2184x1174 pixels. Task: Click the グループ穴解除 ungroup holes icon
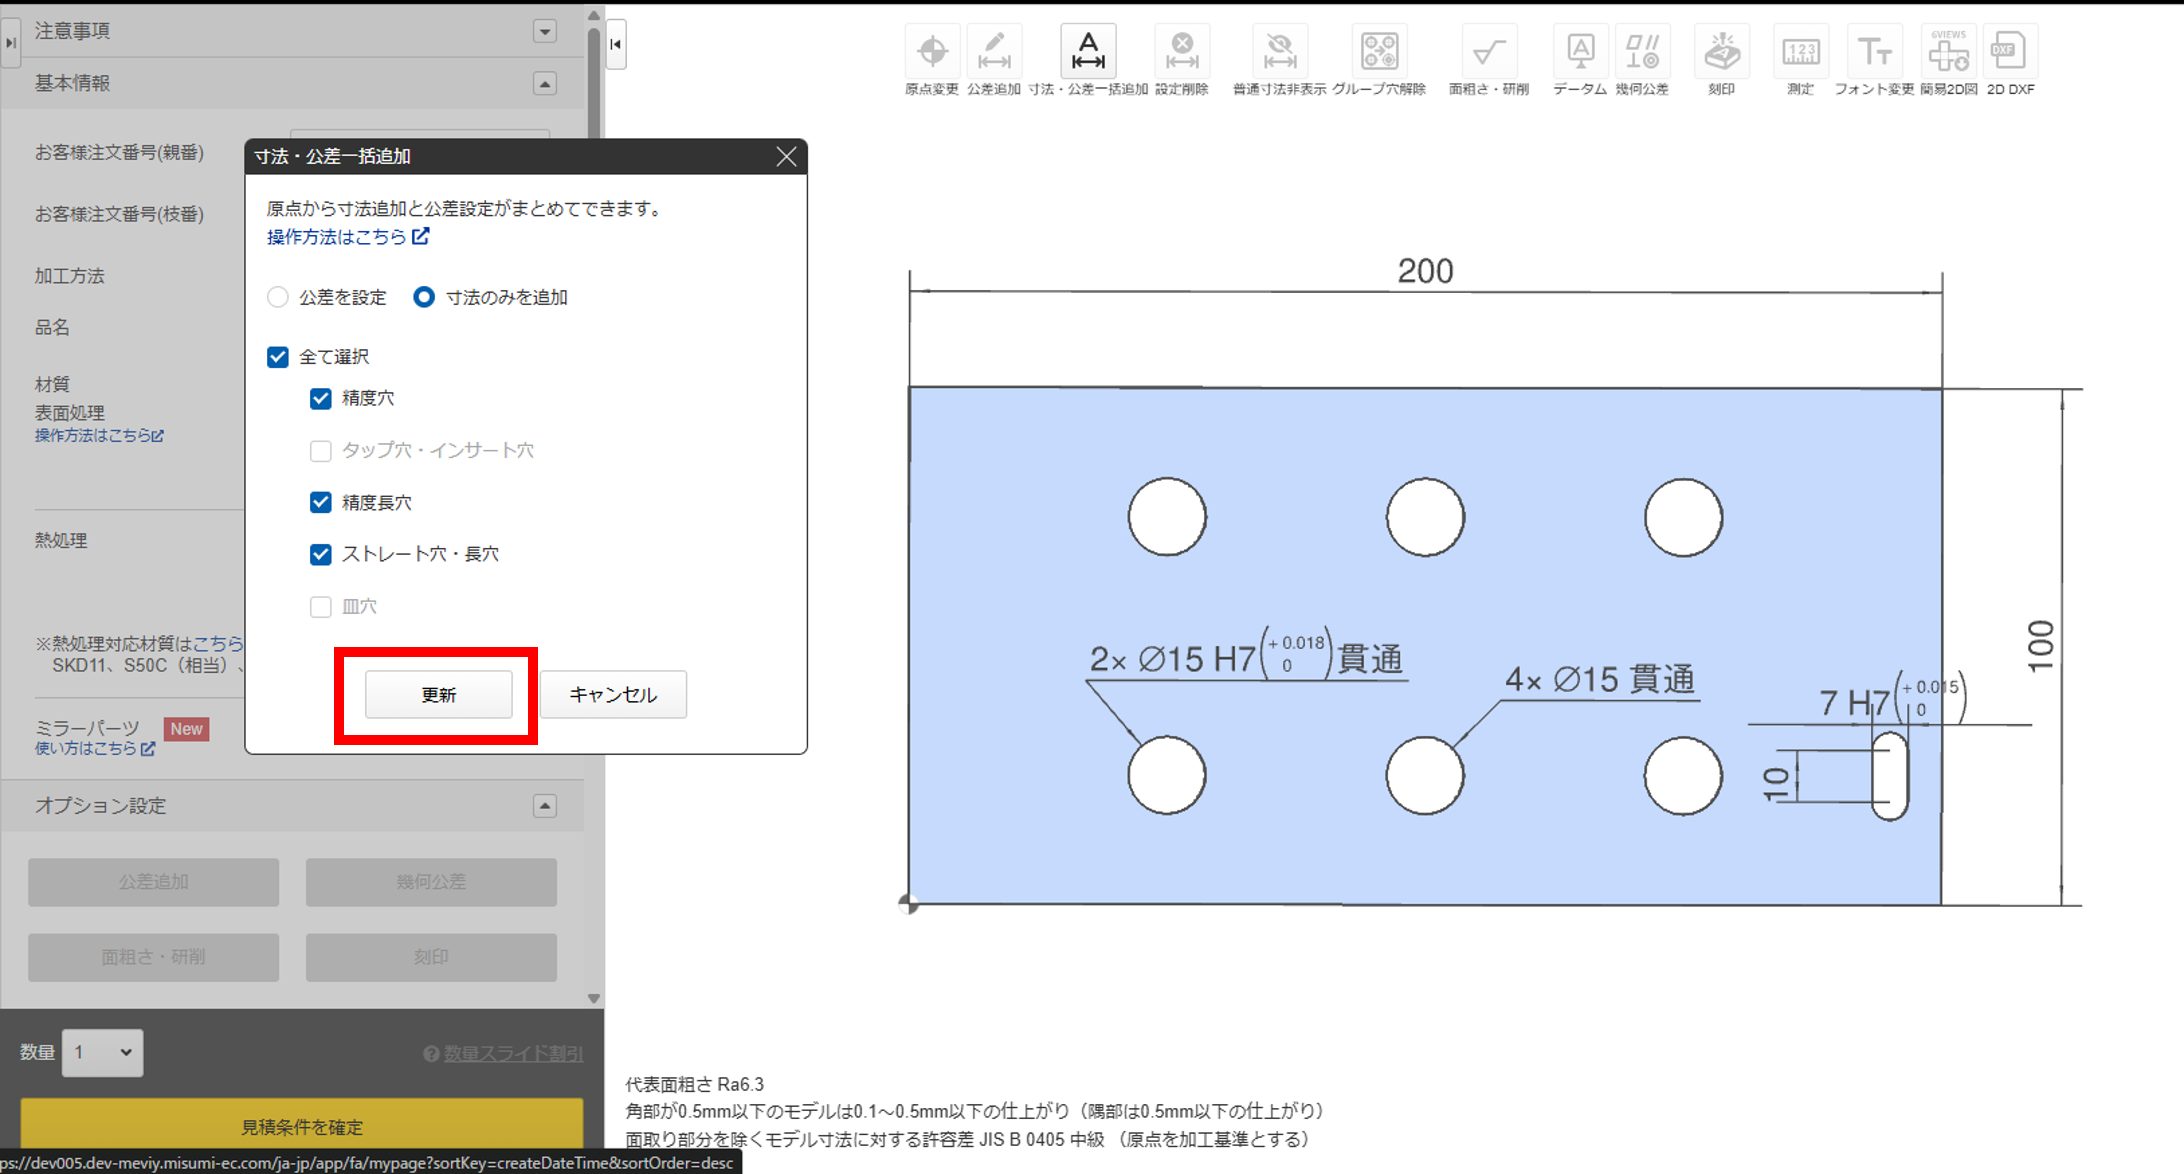click(1379, 52)
